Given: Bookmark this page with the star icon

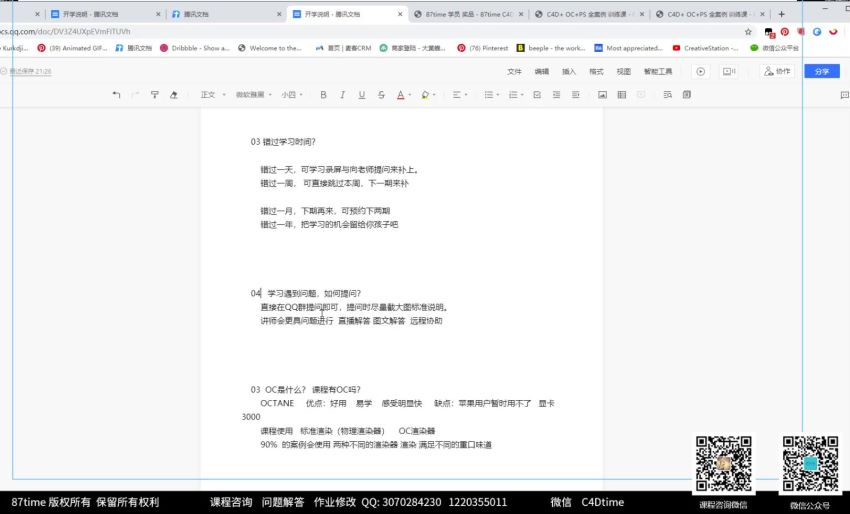Looking at the screenshot, I should [x=748, y=31].
